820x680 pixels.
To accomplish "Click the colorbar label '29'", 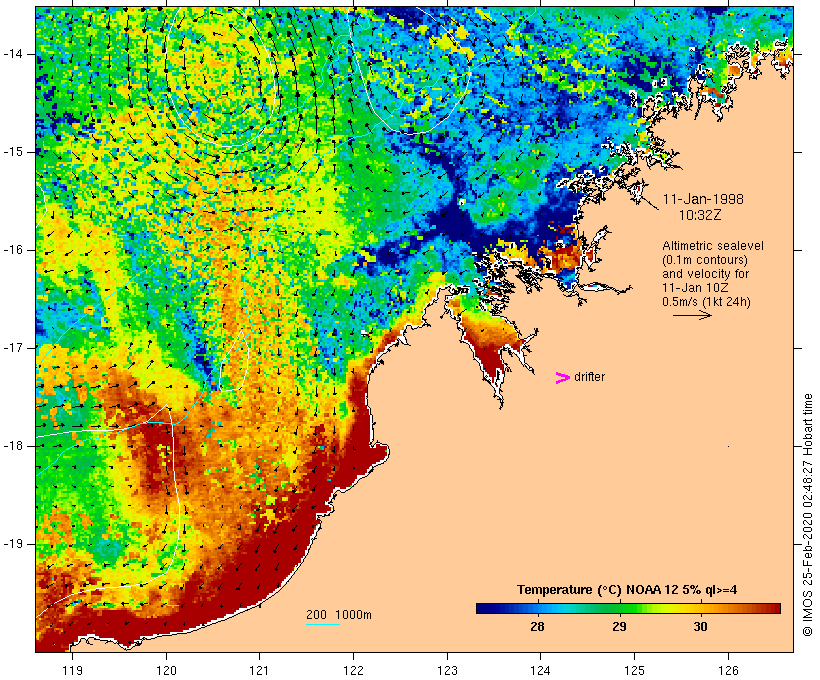I will 619,627.
